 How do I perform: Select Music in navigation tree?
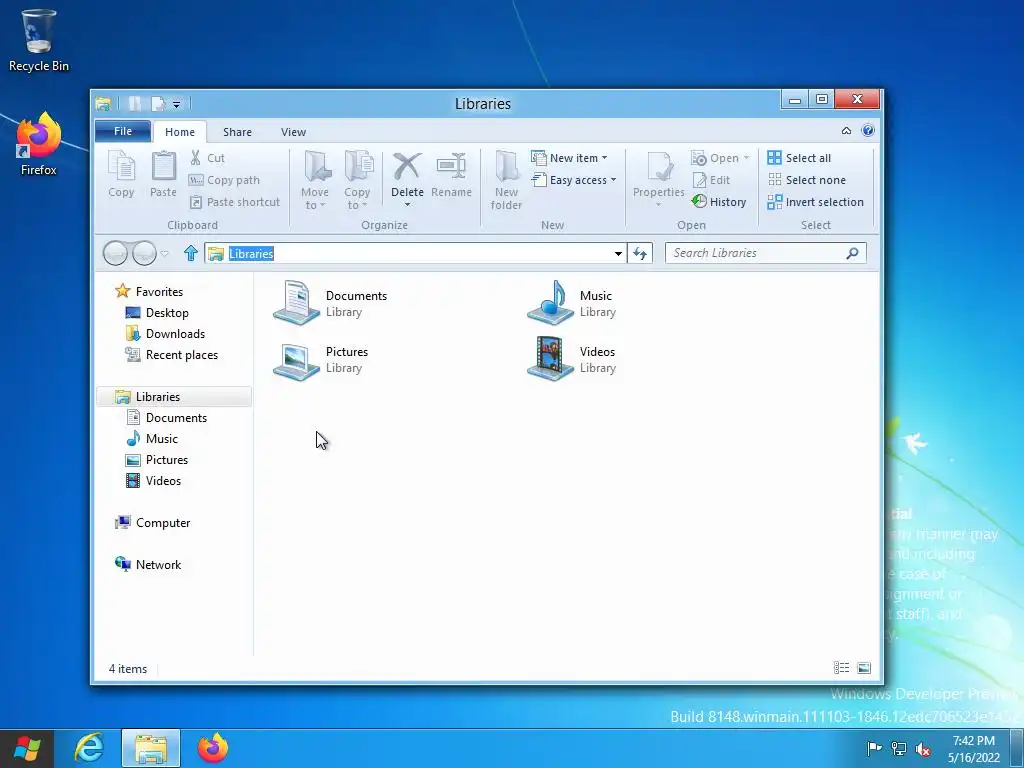point(152,439)
